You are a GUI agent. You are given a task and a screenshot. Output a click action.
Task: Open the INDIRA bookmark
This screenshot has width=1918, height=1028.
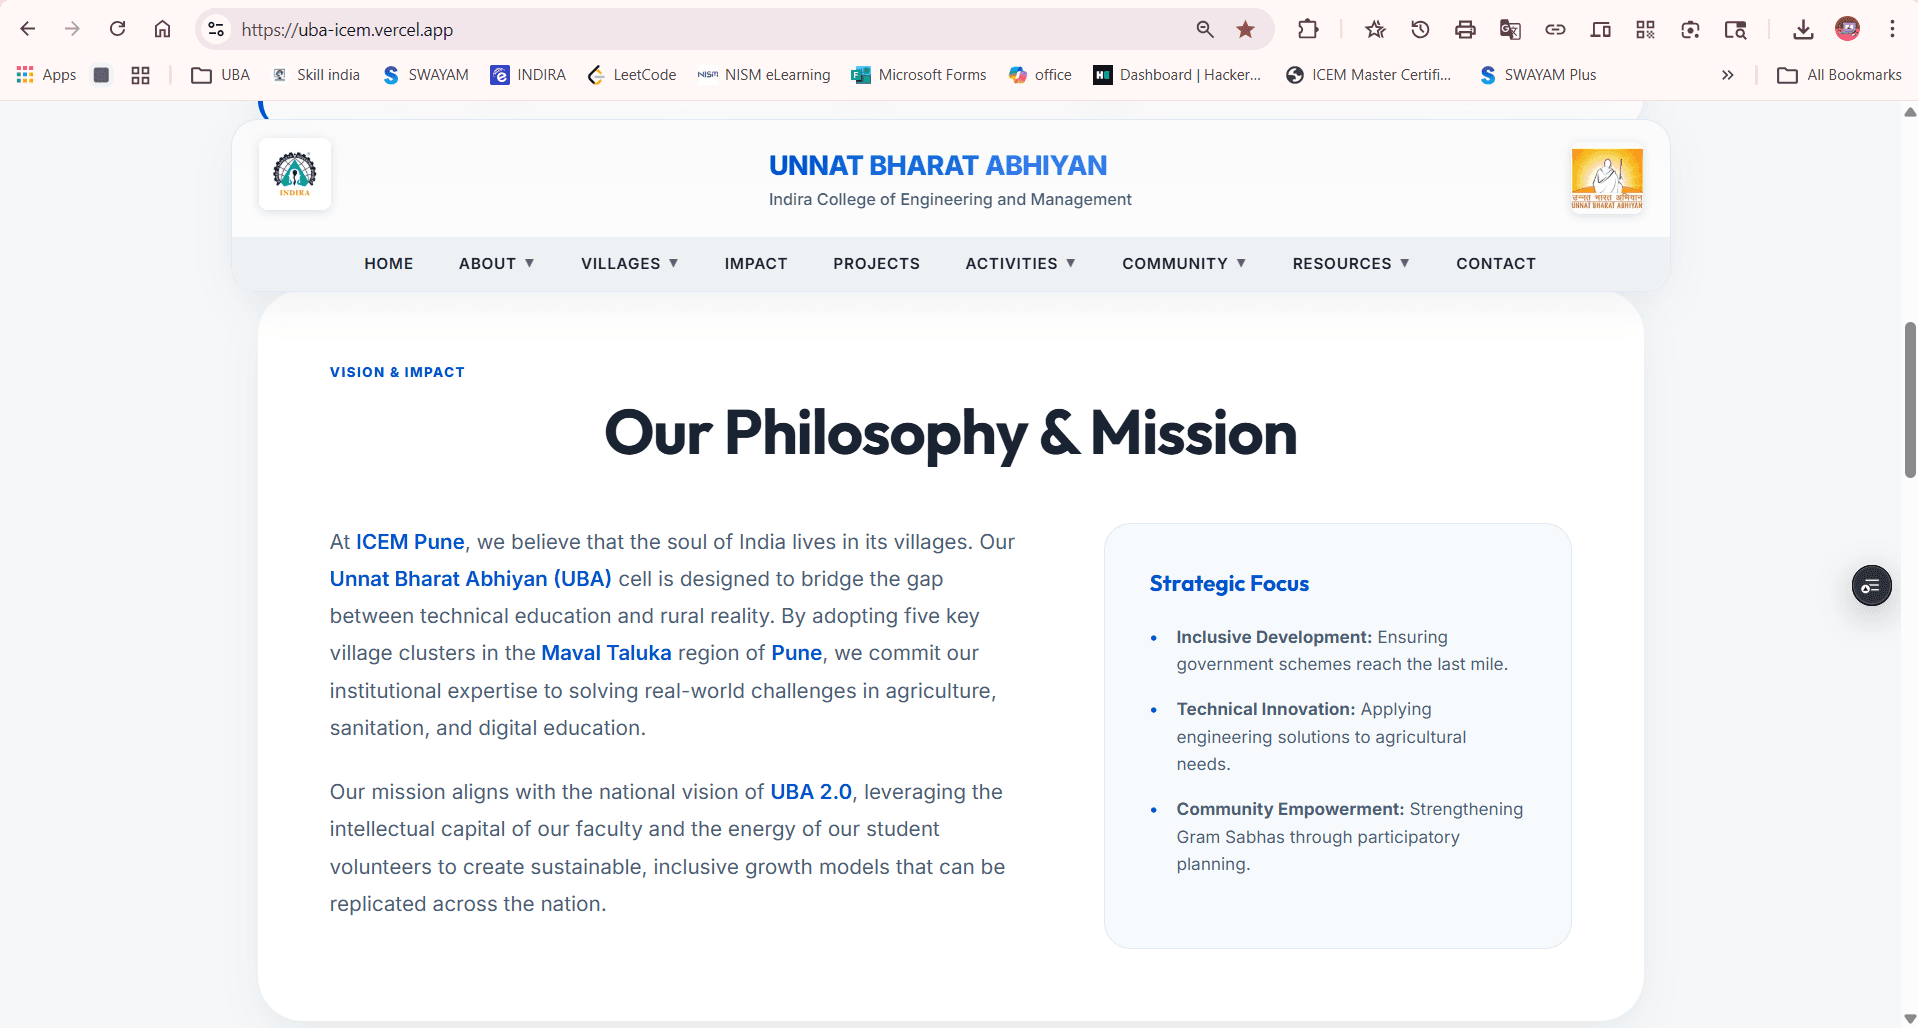(x=528, y=75)
